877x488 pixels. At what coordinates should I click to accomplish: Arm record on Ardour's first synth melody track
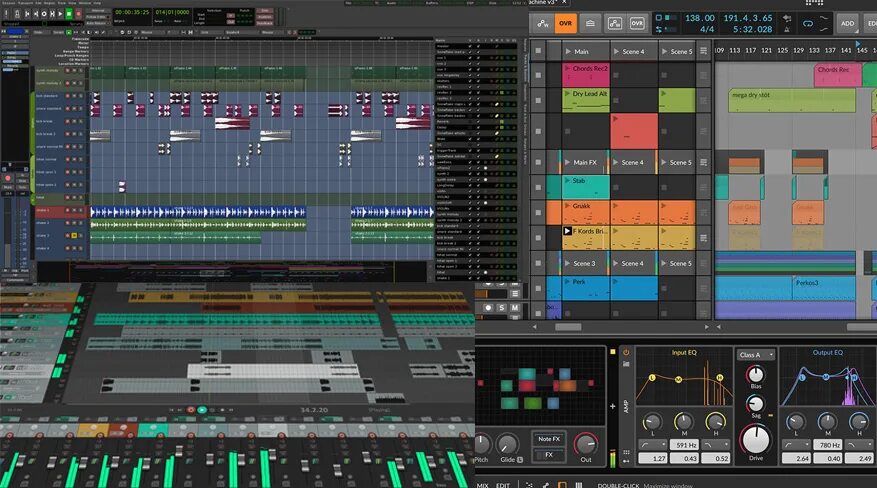coord(68,70)
